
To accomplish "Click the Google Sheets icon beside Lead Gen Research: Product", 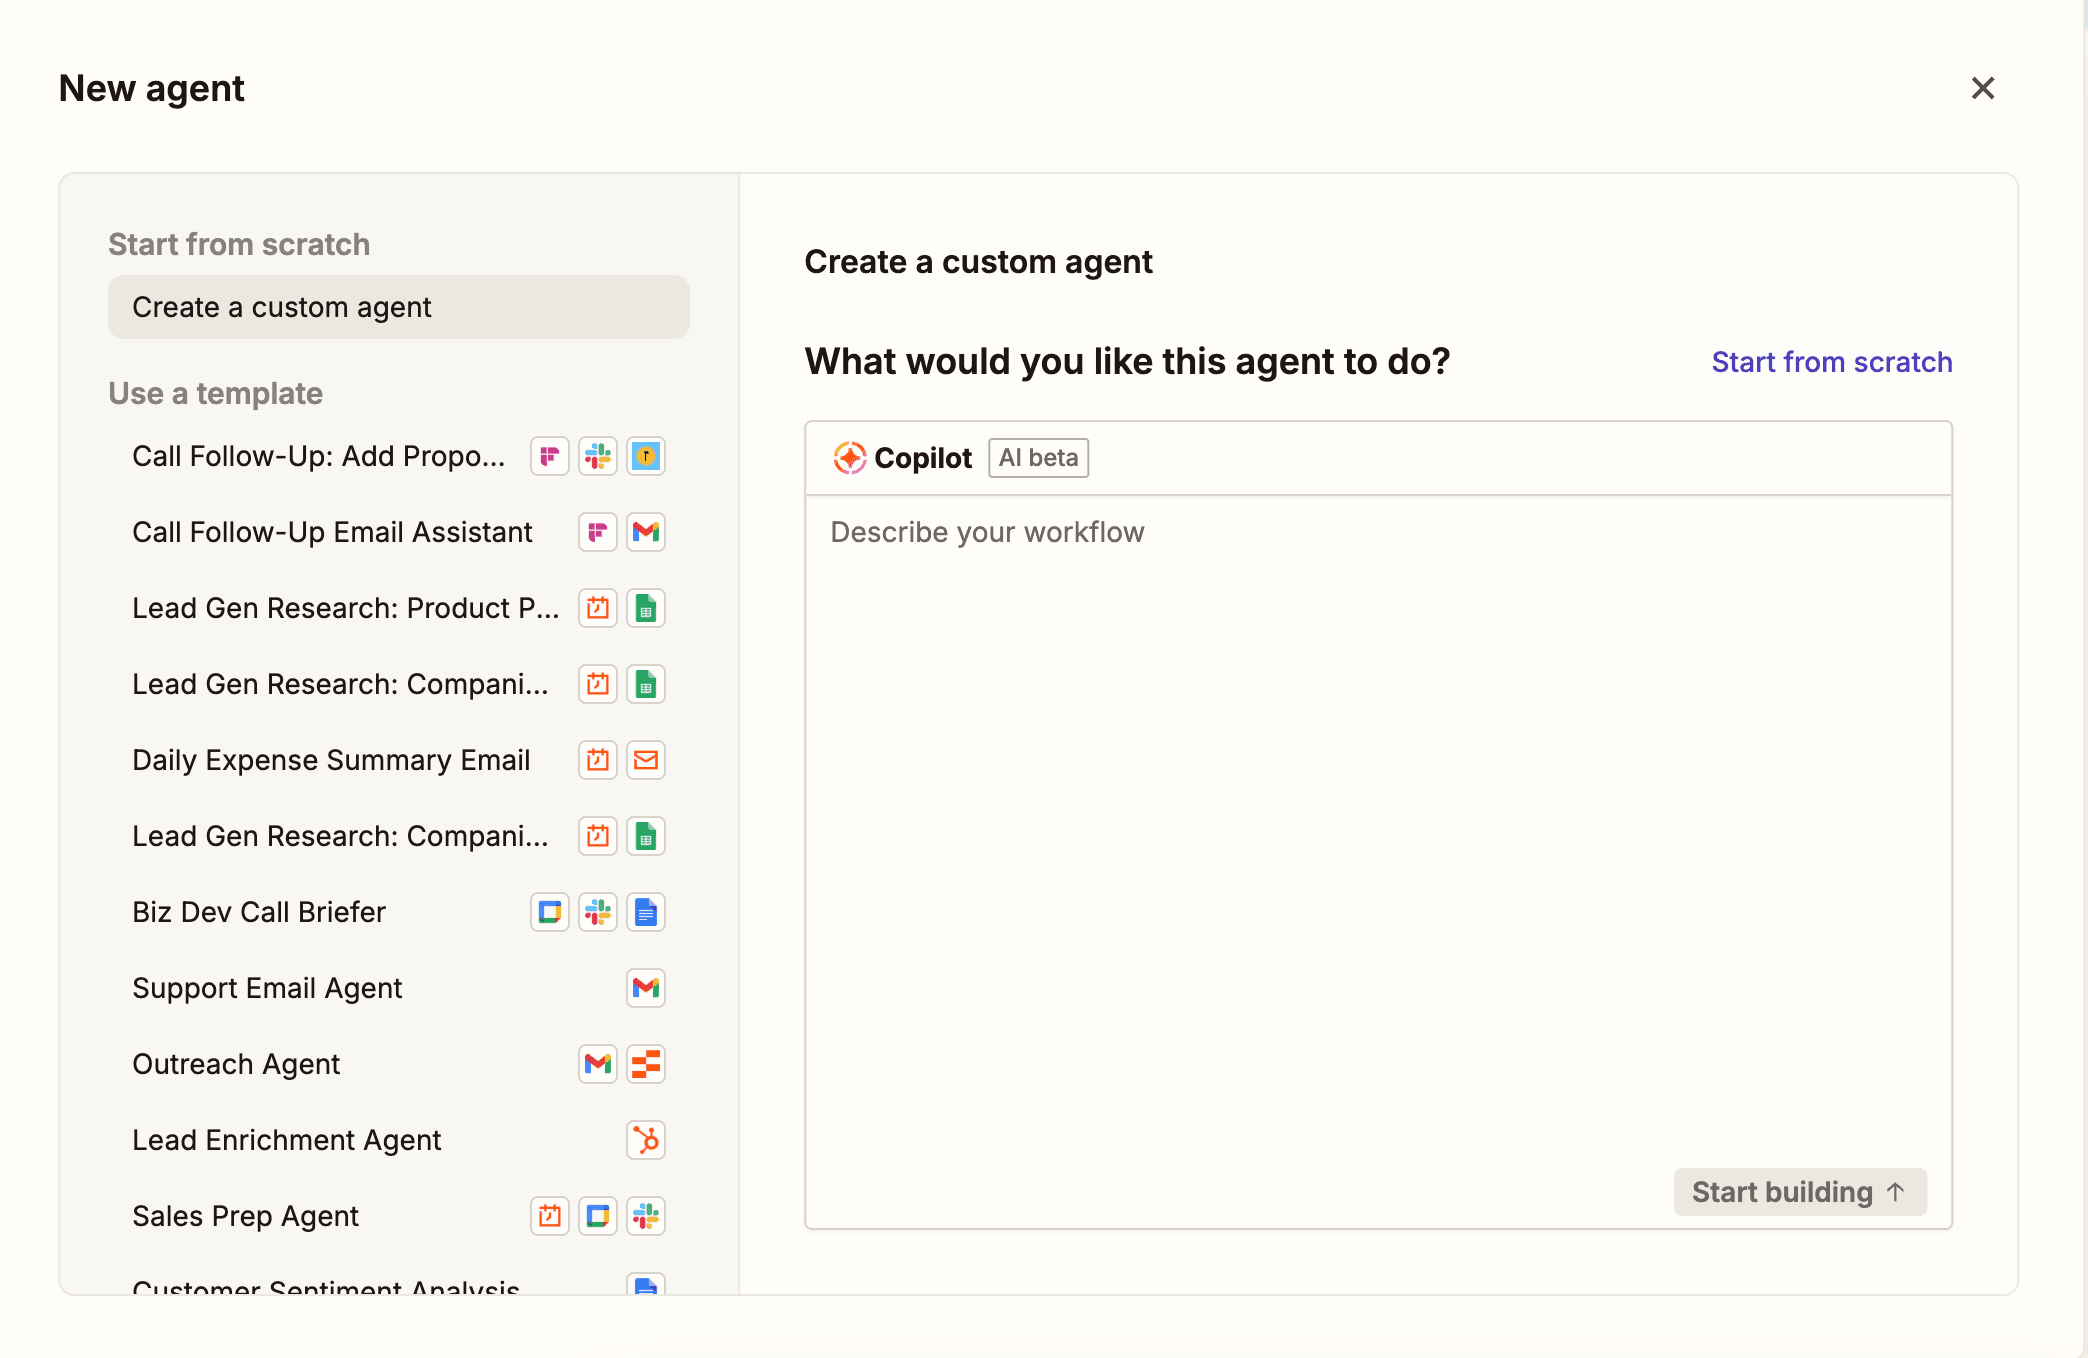I will coord(646,608).
